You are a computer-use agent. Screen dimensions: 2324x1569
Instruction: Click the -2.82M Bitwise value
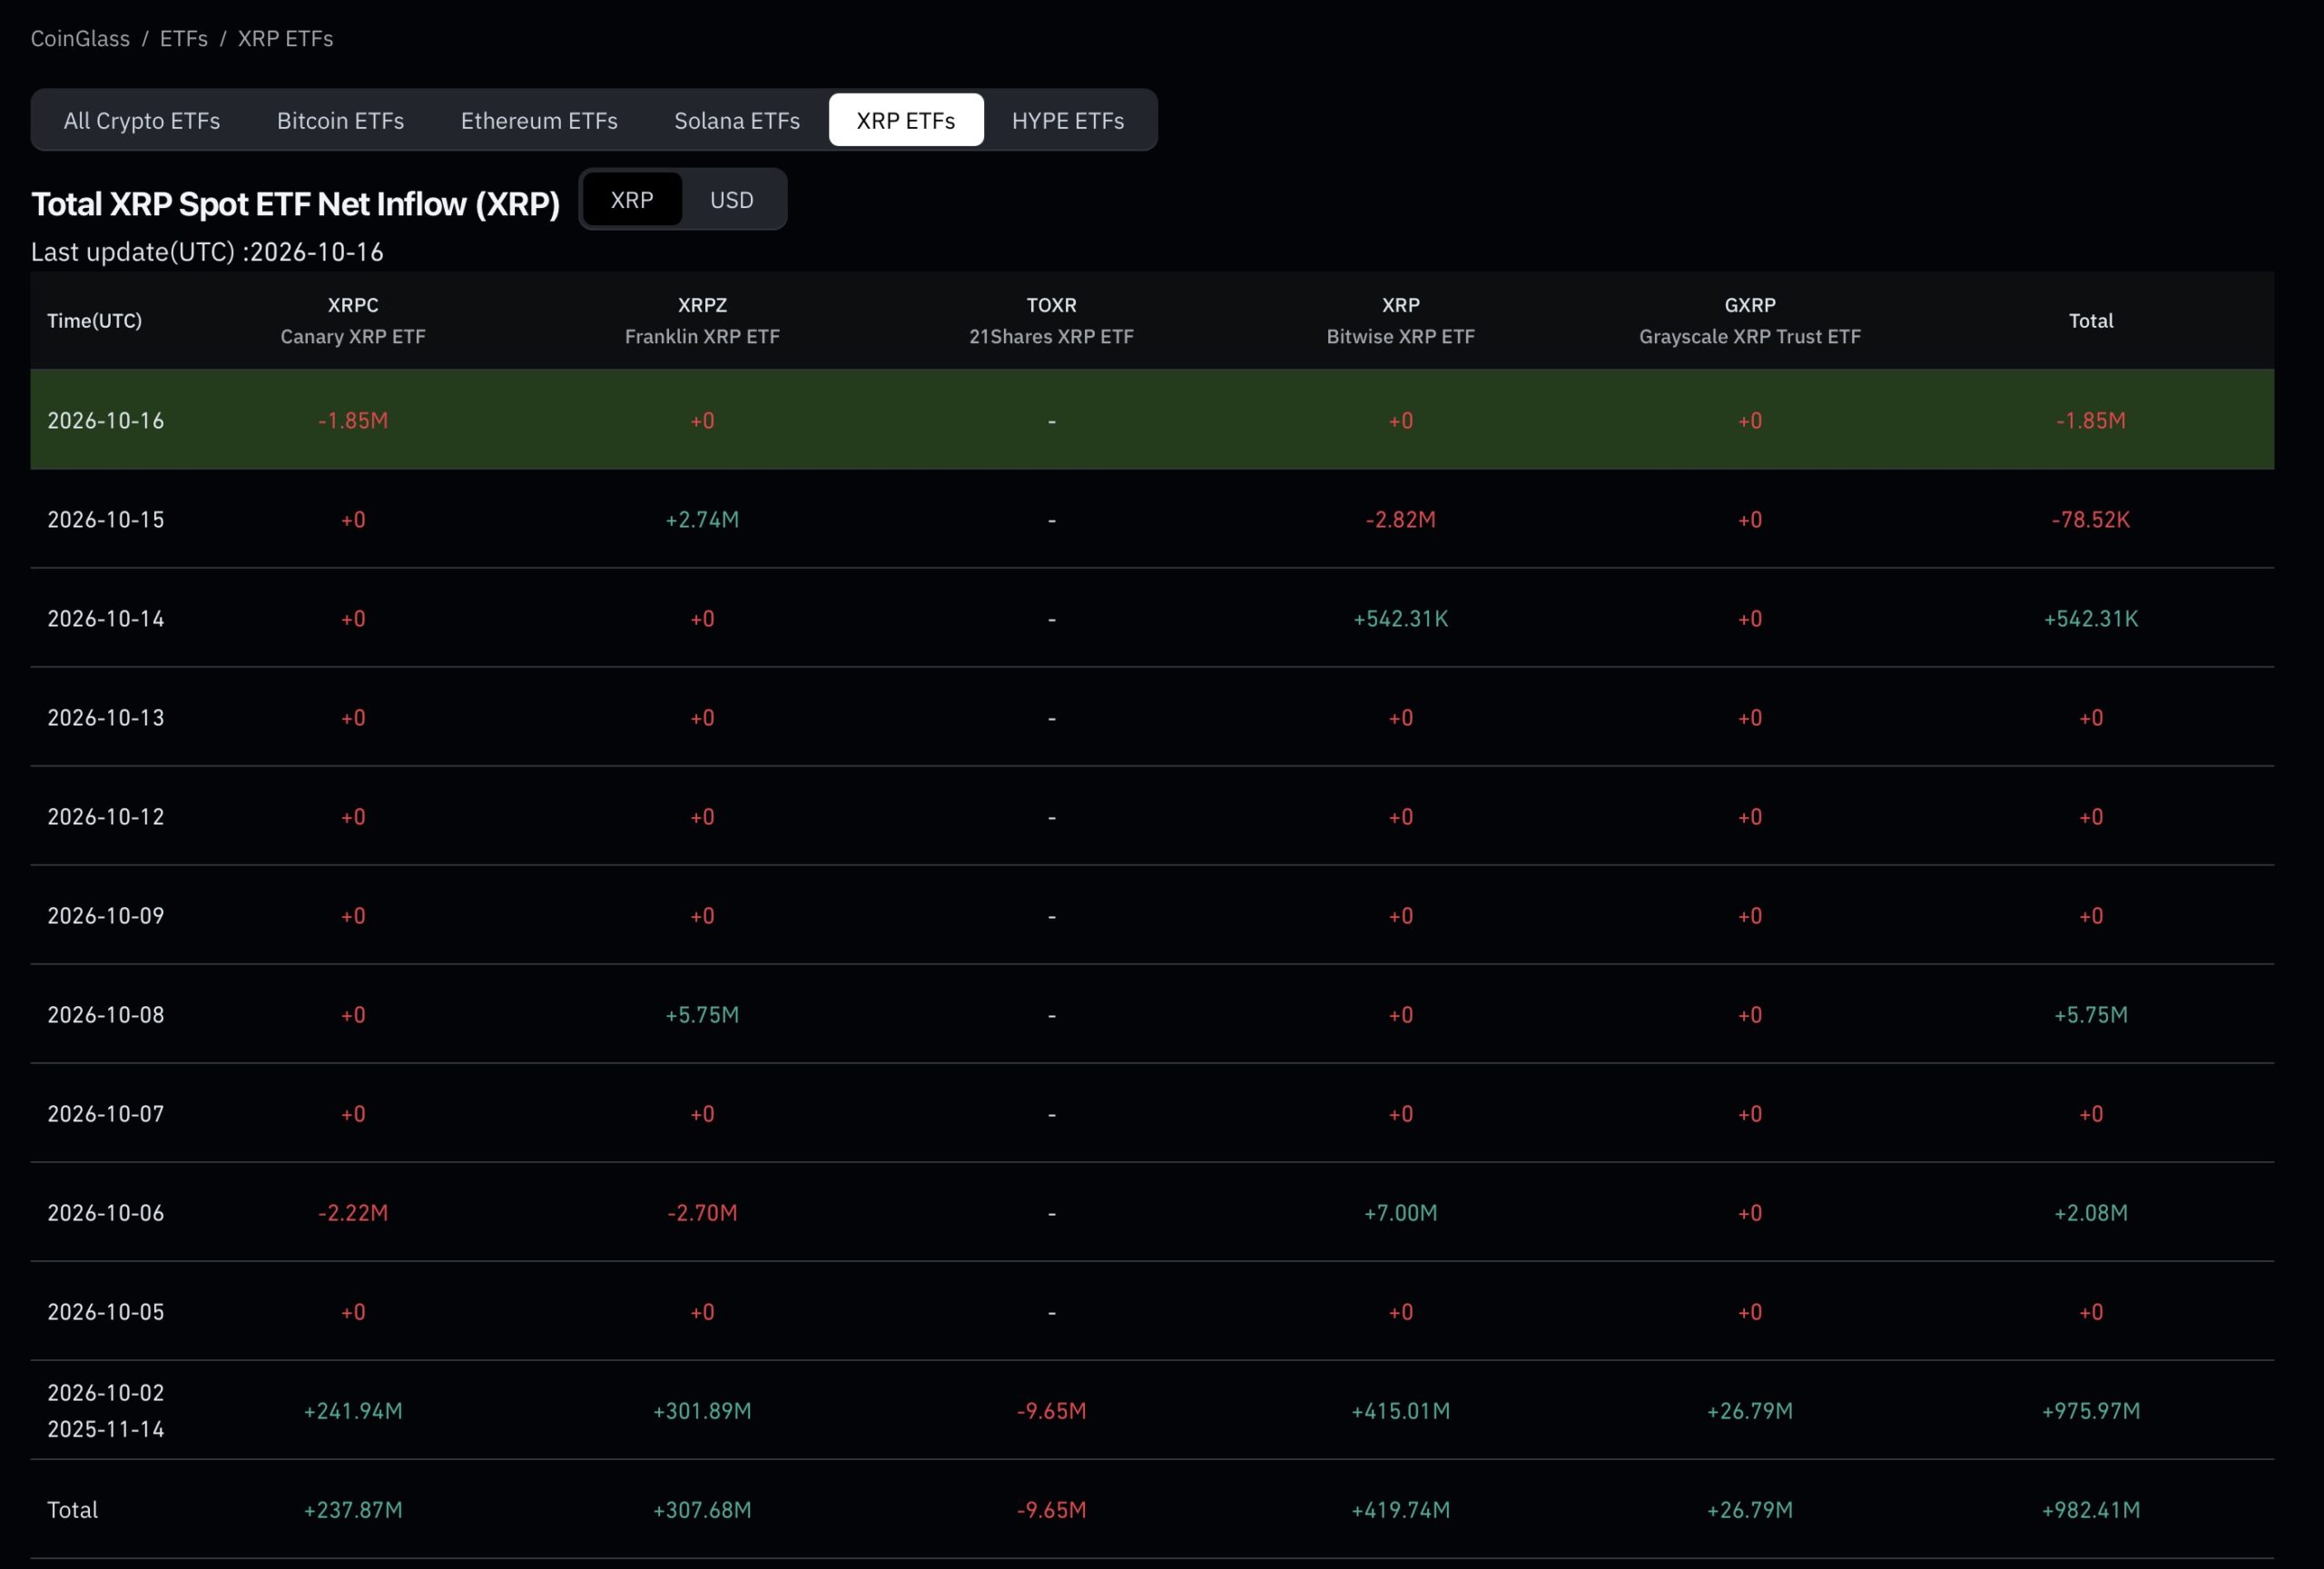[1400, 519]
